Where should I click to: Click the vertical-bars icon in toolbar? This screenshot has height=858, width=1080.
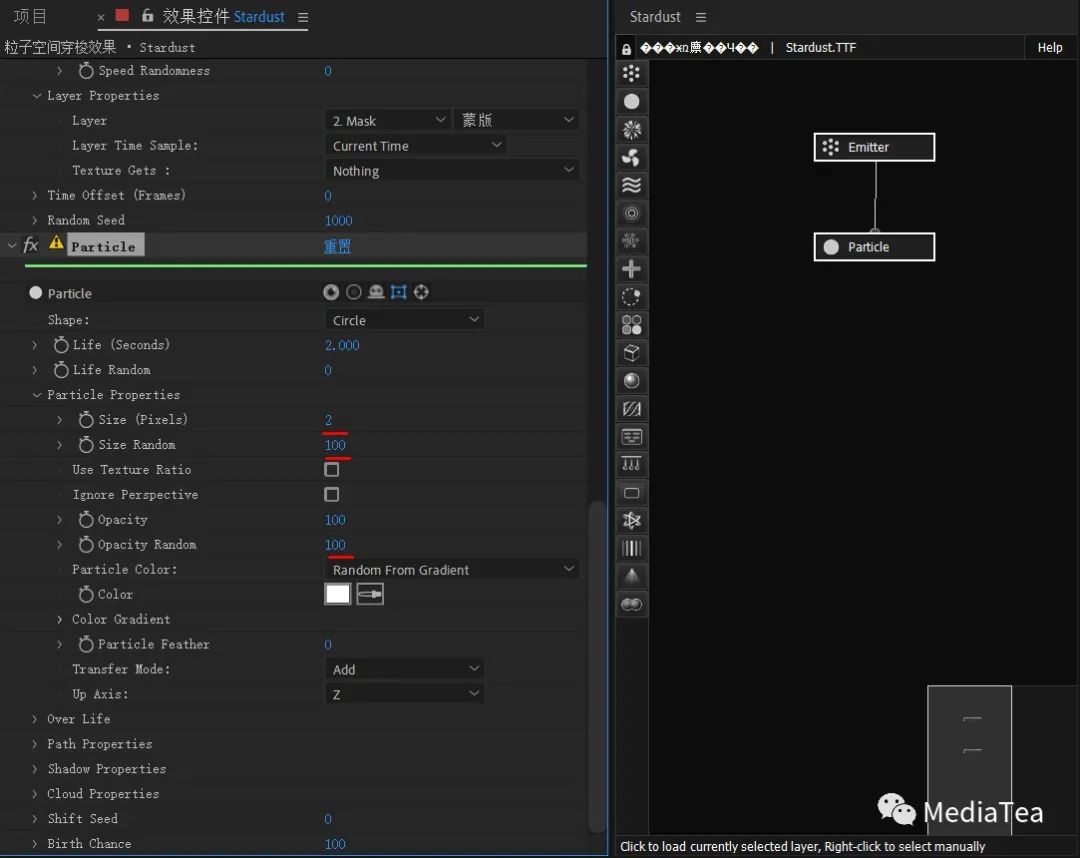pos(631,549)
